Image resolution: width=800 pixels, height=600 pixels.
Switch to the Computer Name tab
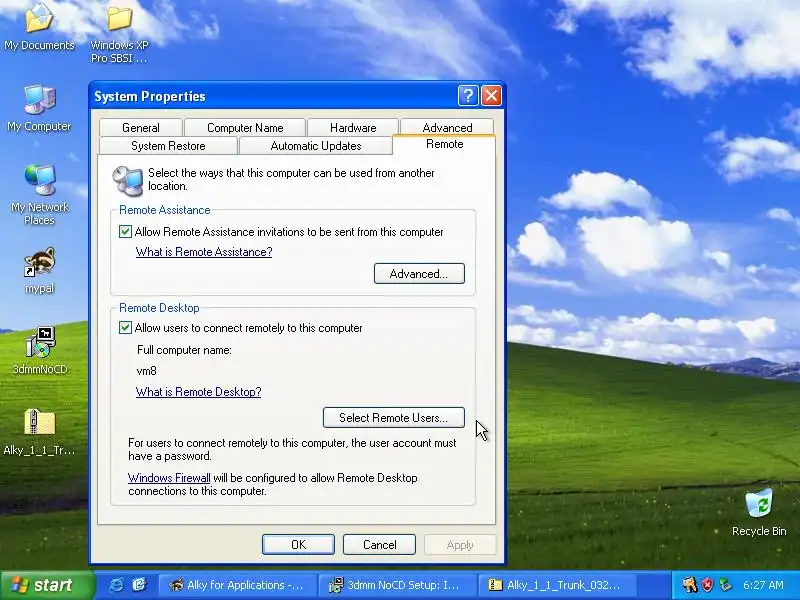tap(245, 128)
